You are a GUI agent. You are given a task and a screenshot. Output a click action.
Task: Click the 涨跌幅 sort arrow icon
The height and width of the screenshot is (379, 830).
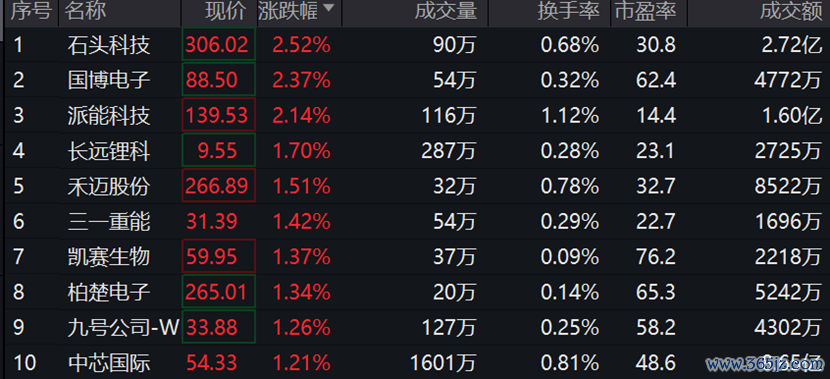click(328, 8)
